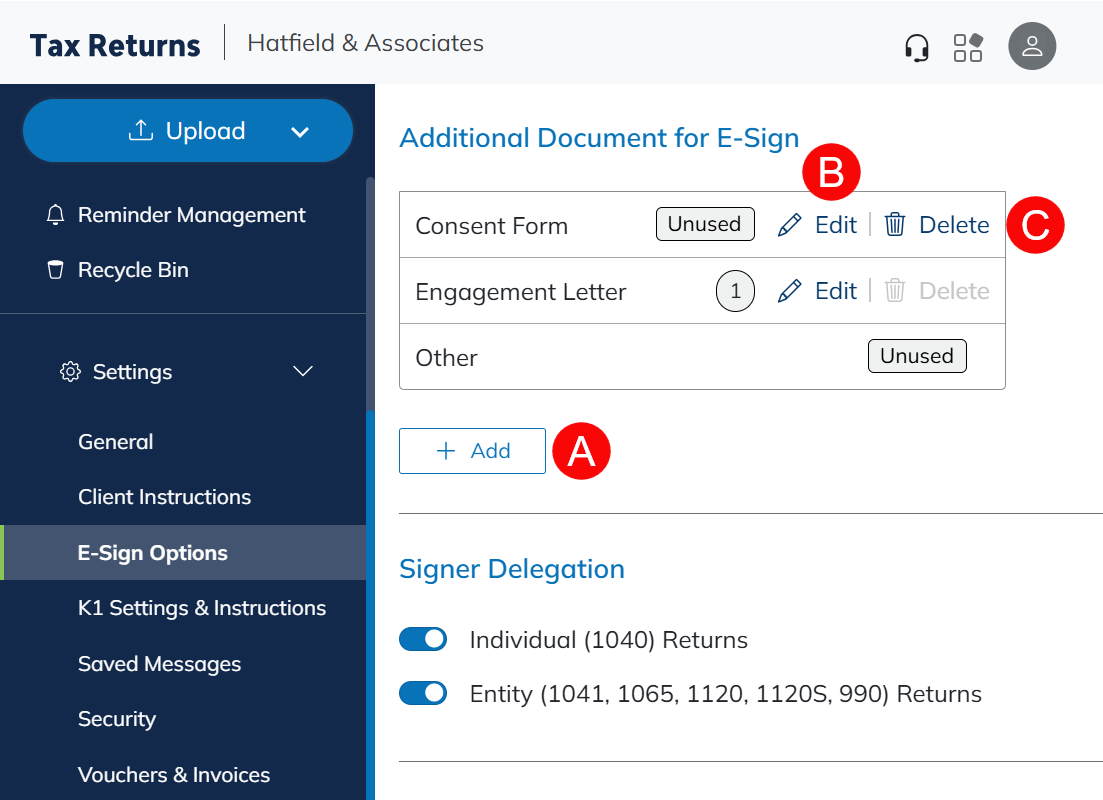Select the Security menu item
Screen dimensions: 1103x800
(117, 719)
